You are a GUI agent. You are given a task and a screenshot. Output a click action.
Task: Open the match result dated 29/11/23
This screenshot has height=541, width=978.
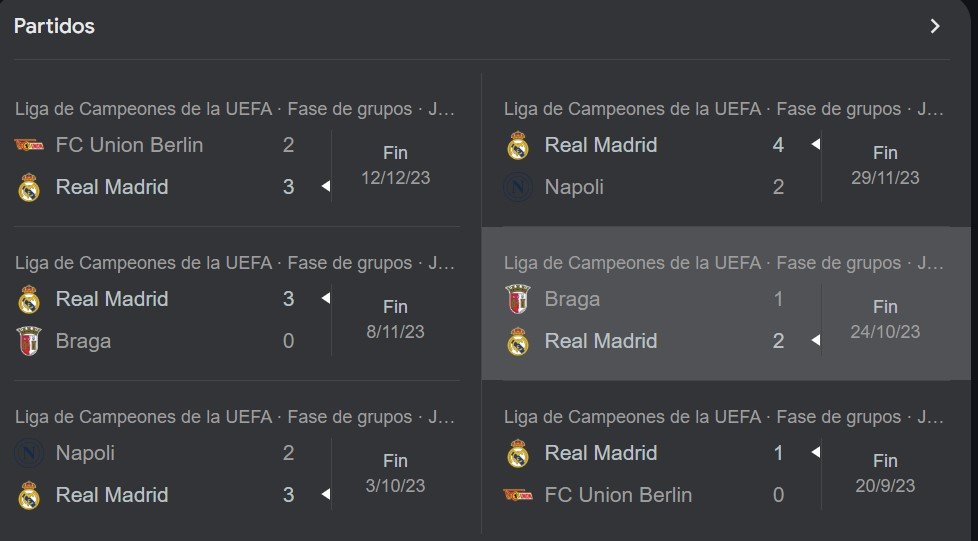pyautogui.click(x=884, y=165)
